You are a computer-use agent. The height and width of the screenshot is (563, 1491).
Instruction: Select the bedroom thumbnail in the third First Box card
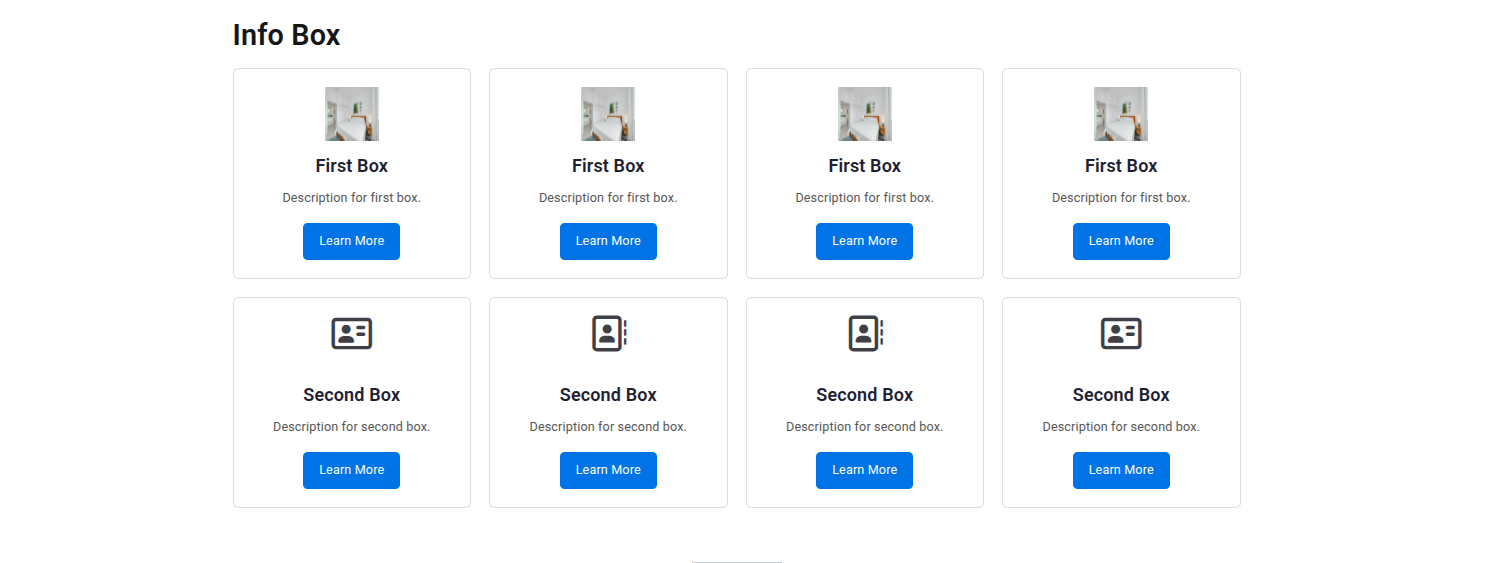[x=865, y=114]
